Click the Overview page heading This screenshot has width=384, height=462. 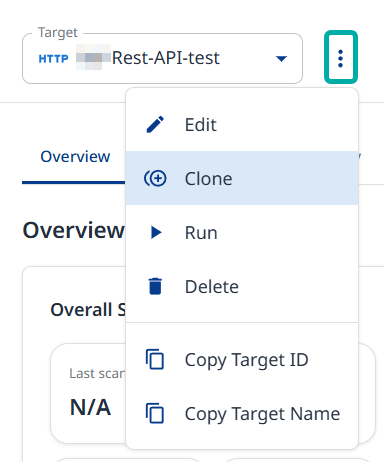point(73,230)
